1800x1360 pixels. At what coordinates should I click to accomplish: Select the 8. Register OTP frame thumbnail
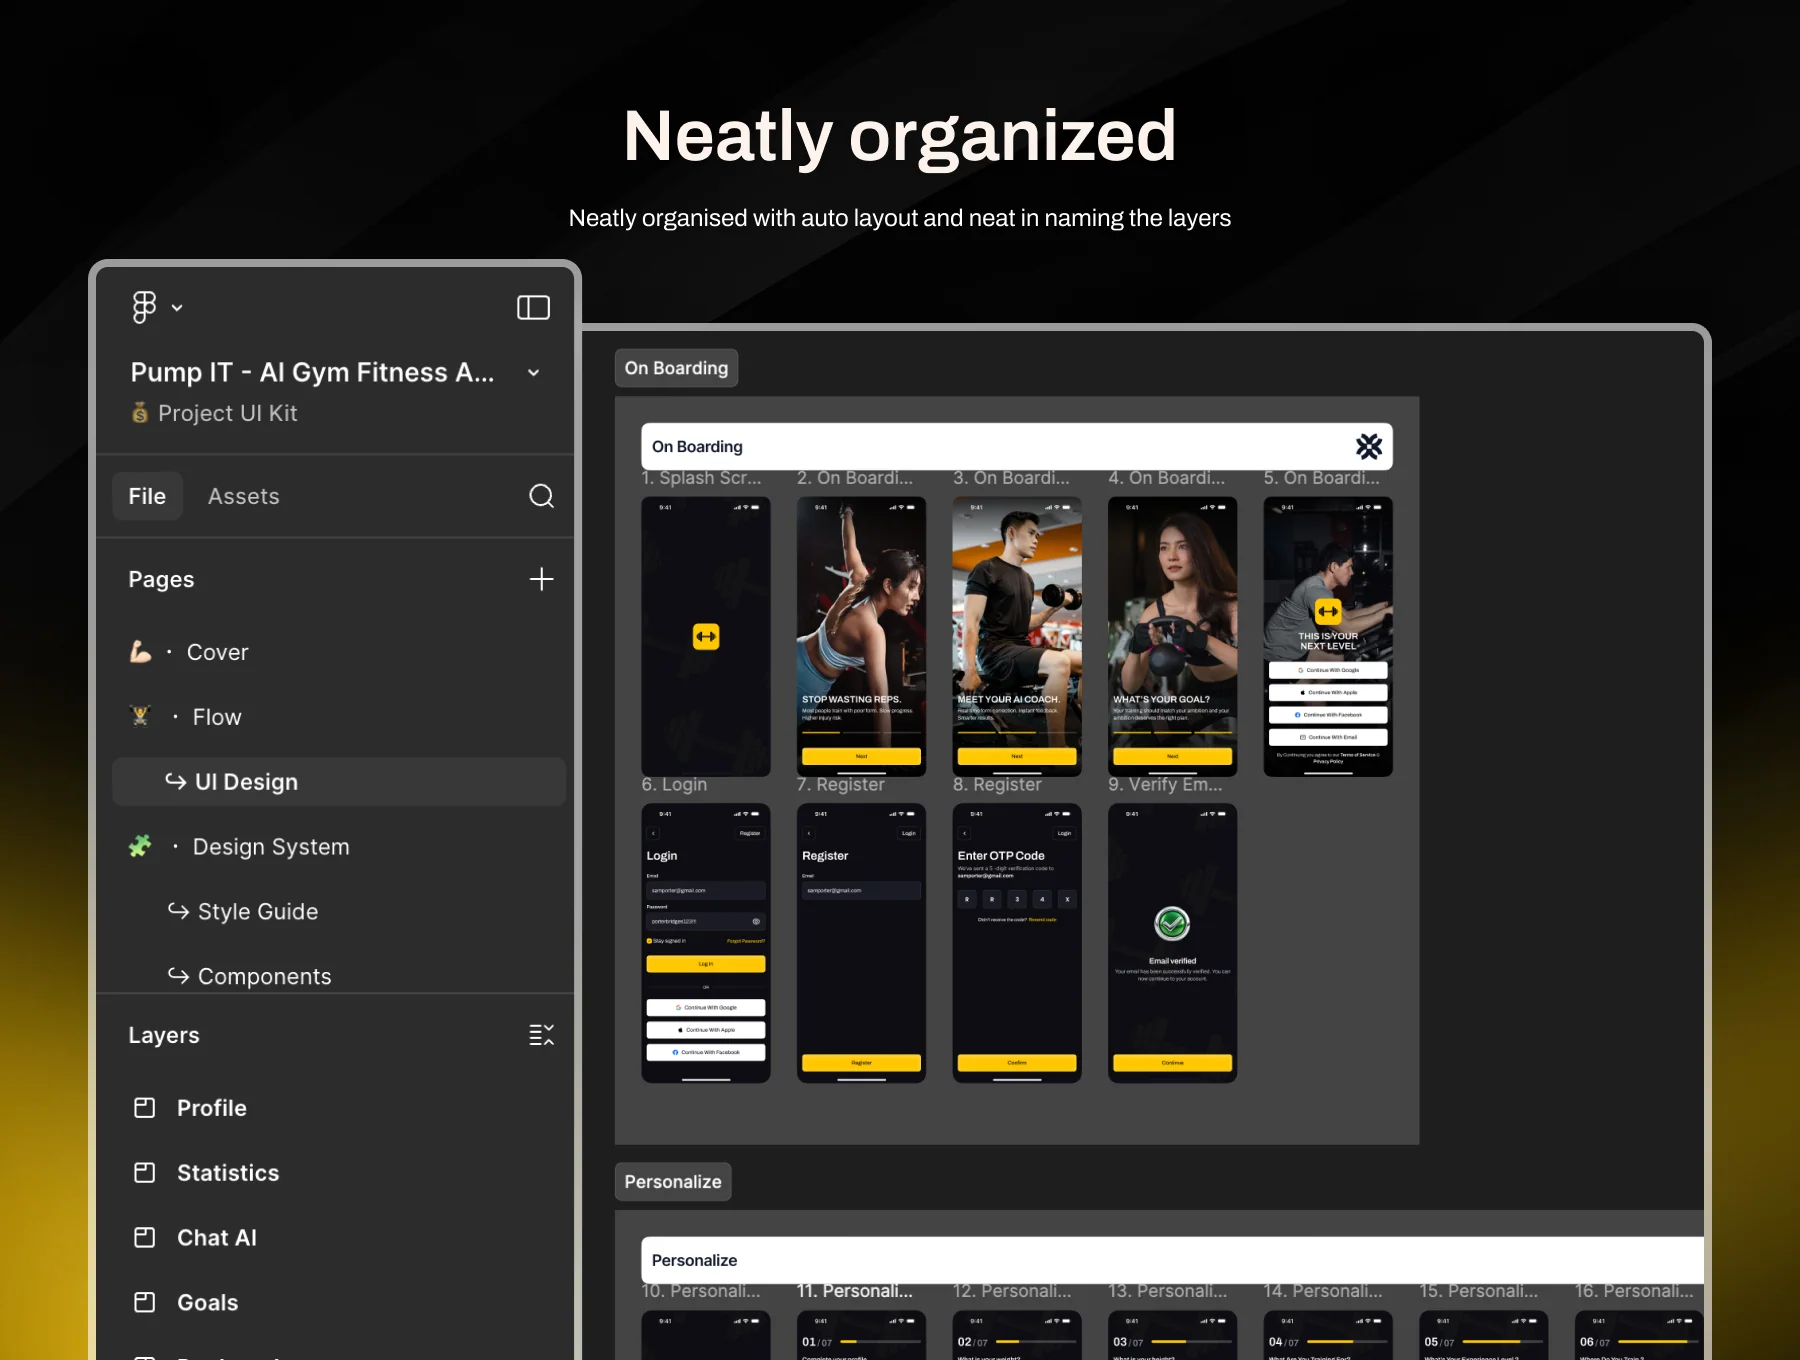(1017, 943)
